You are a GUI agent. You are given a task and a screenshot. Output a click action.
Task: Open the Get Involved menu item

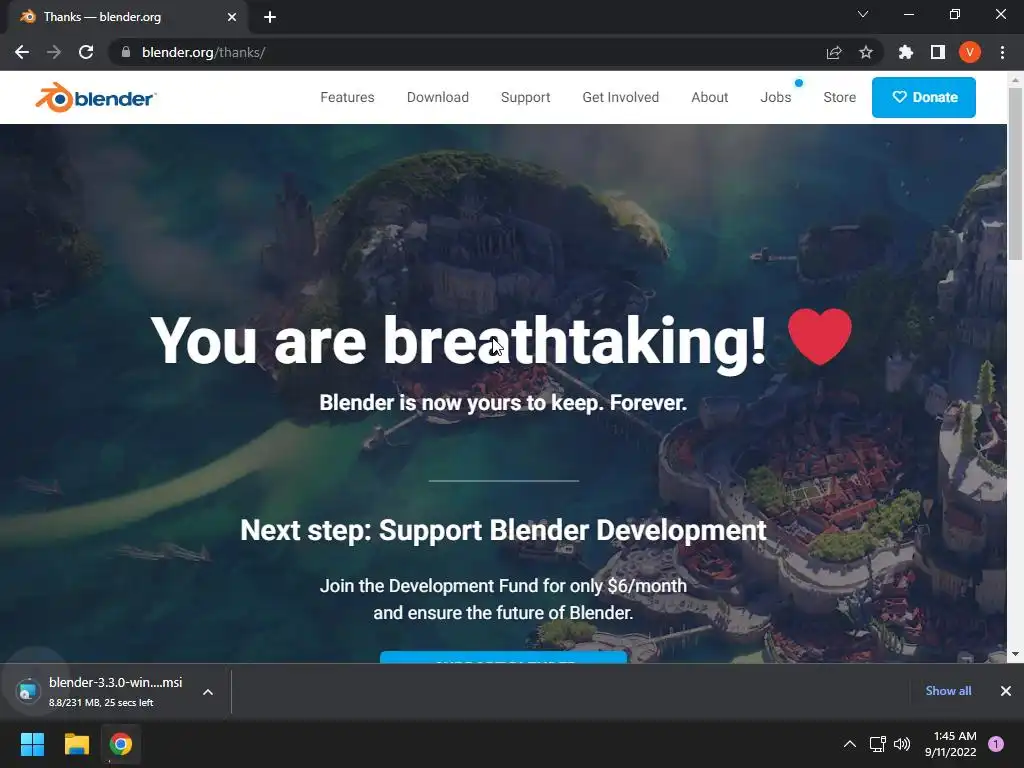point(620,97)
